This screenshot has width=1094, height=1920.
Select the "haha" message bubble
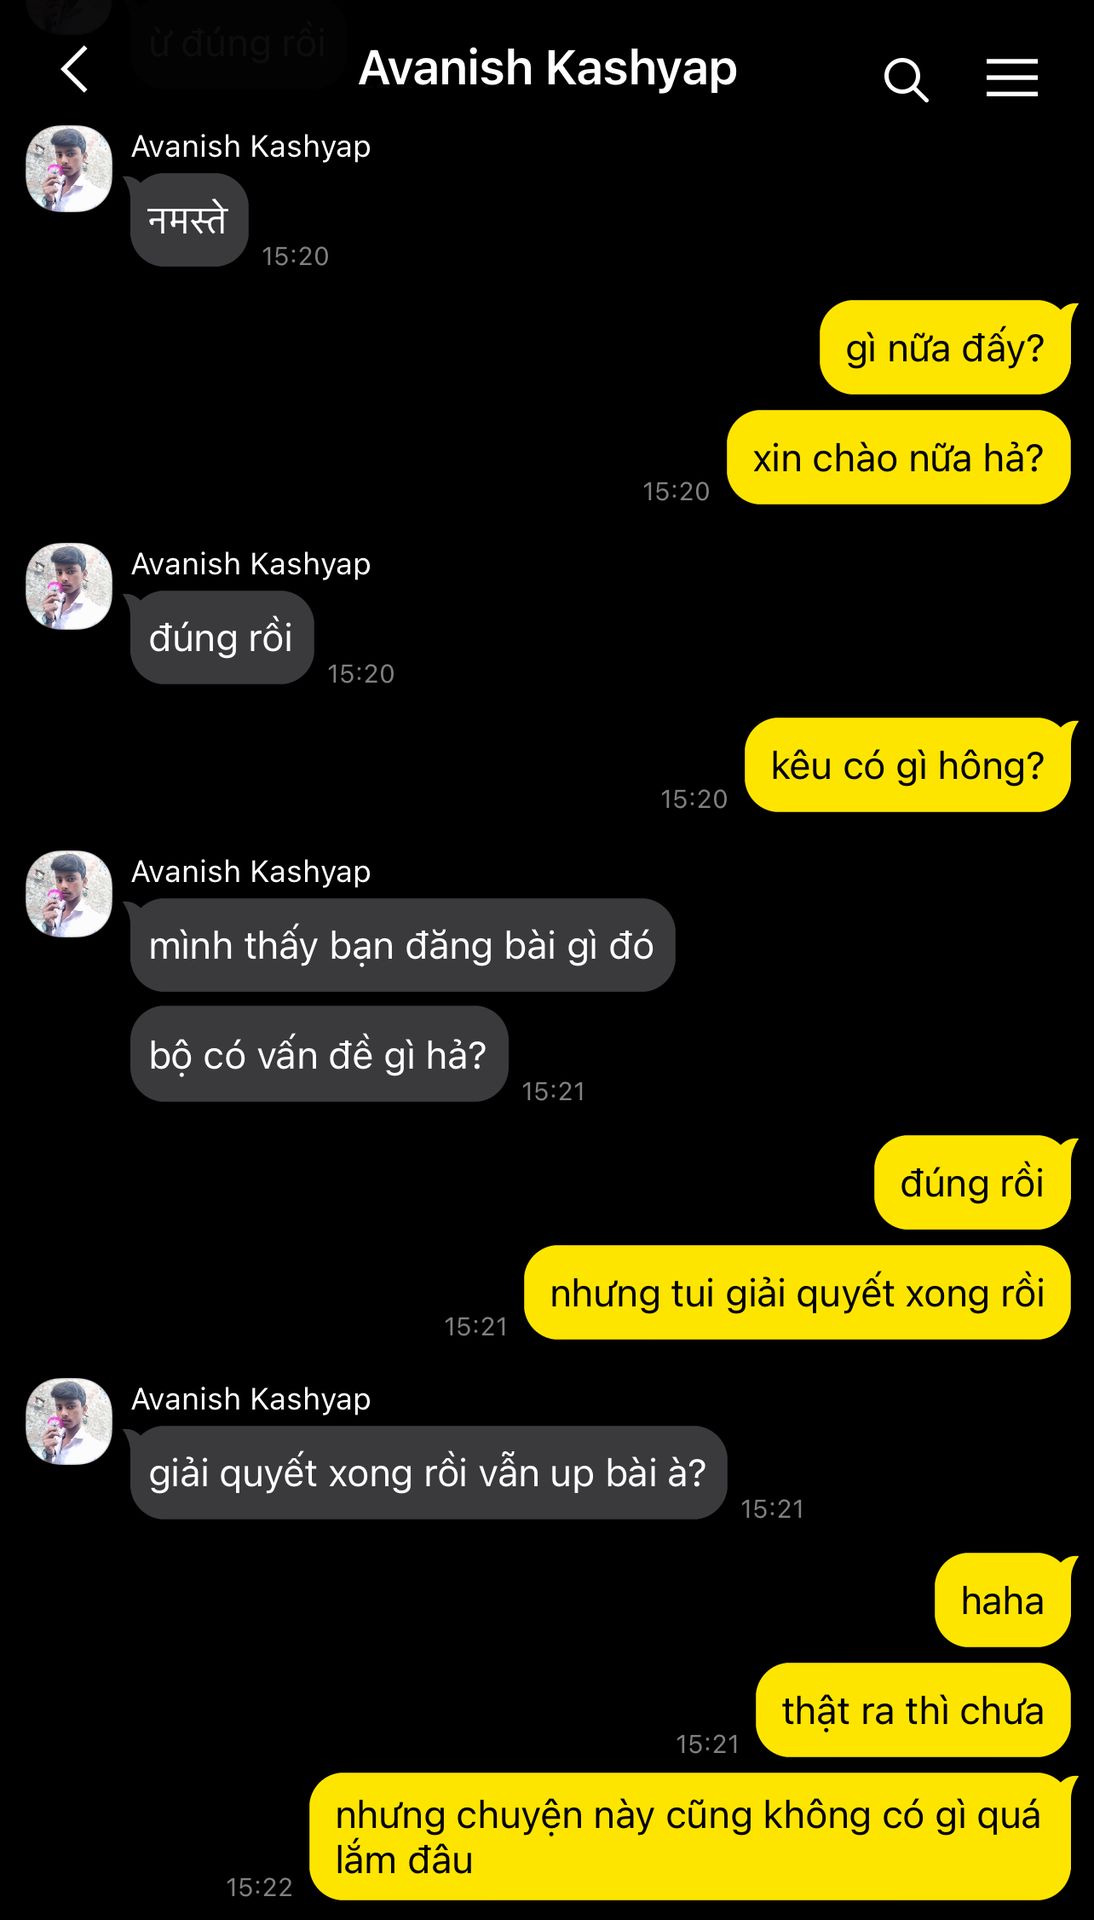[x=1002, y=1601]
